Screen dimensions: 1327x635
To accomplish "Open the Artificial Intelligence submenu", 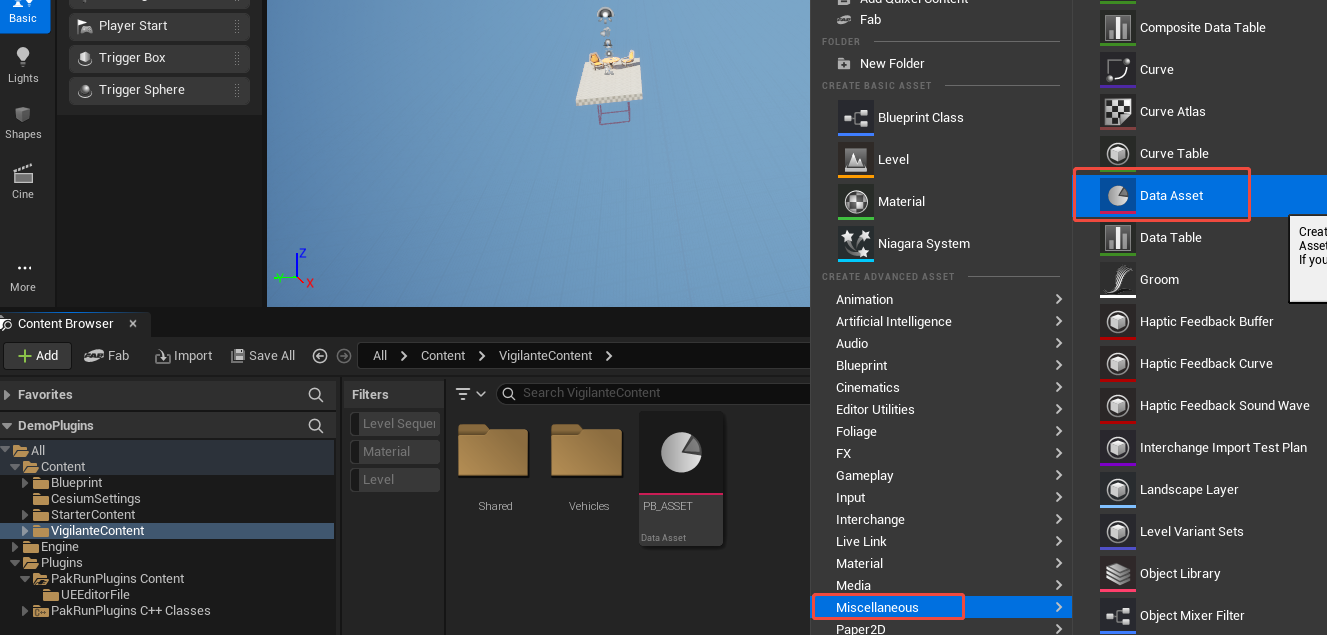I will tap(941, 322).
